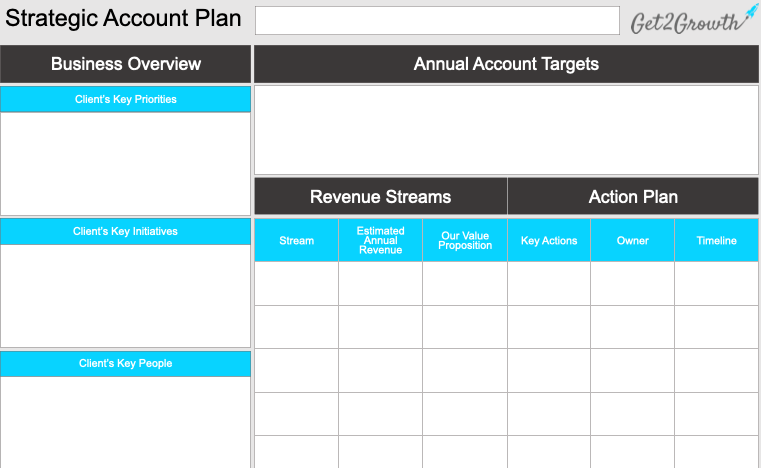This screenshot has height=468, width=761.
Task: Select the Business Overview header
Action: coord(126,64)
